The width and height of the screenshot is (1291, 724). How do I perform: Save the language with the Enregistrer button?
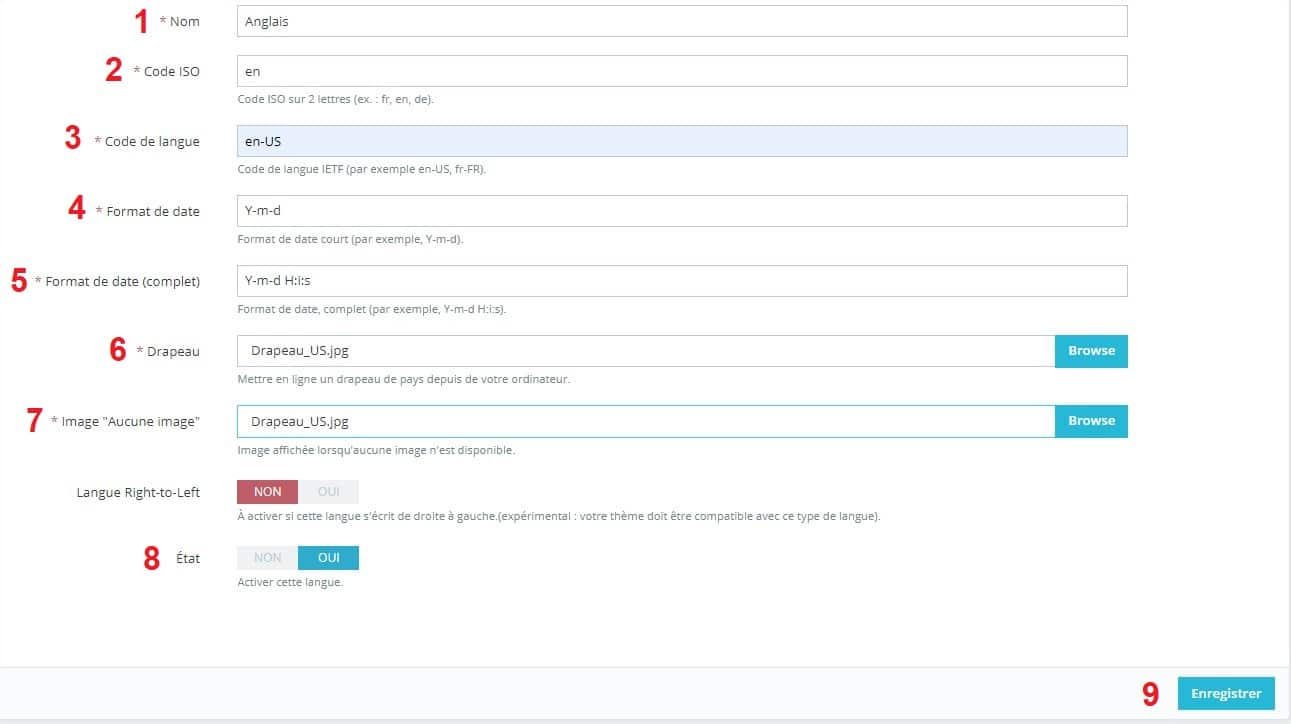click(x=1226, y=693)
